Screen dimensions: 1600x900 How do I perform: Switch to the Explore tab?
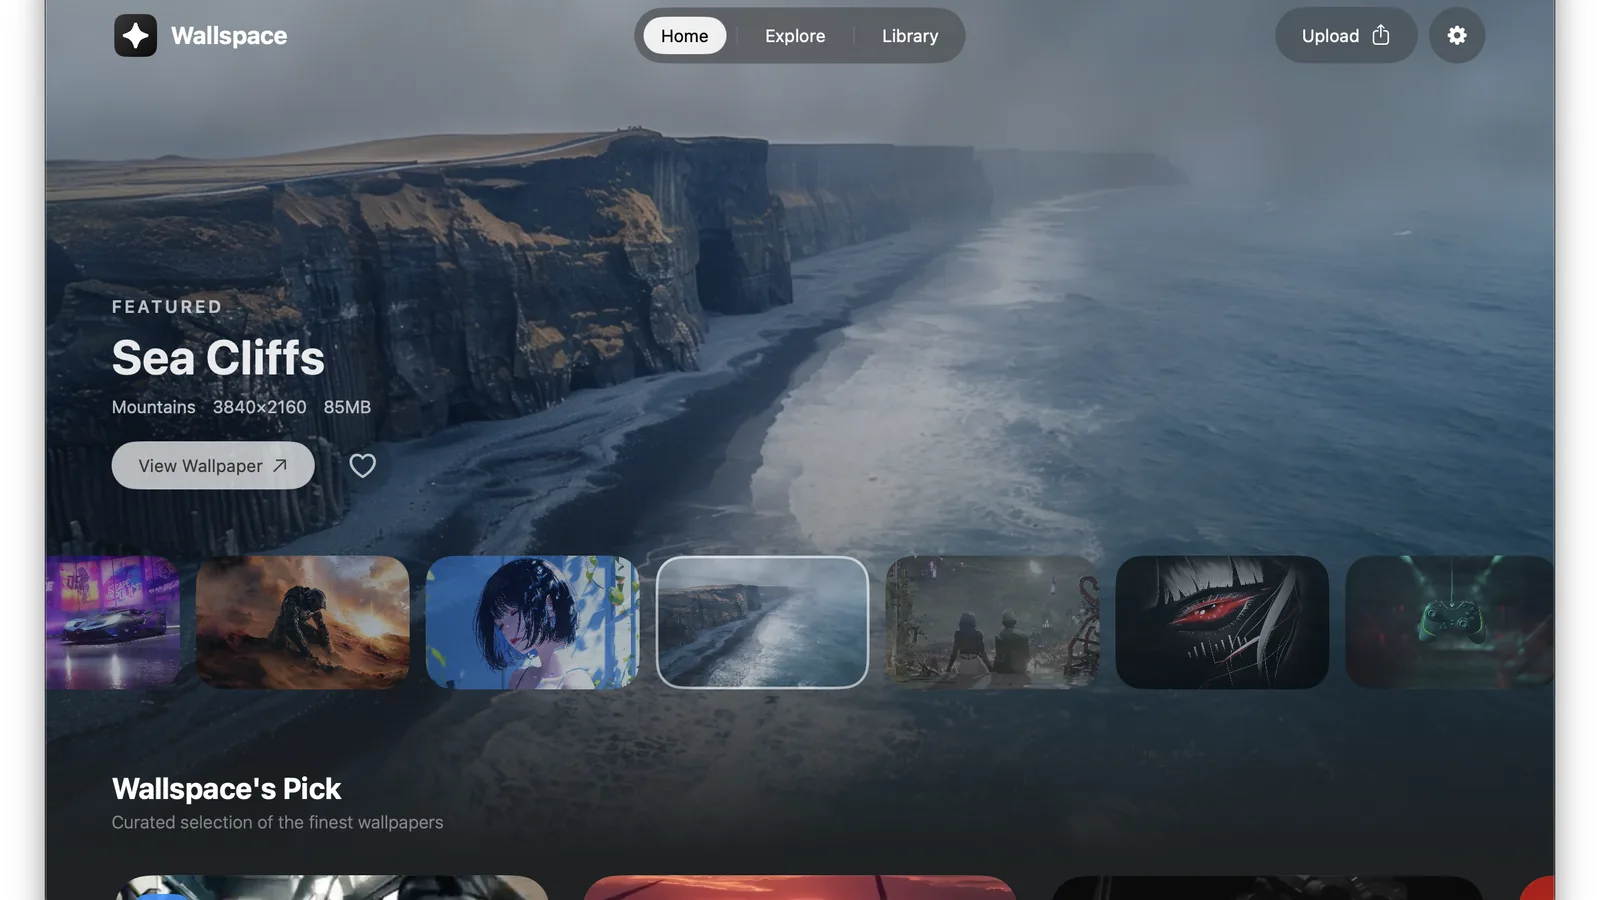click(x=795, y=36)
